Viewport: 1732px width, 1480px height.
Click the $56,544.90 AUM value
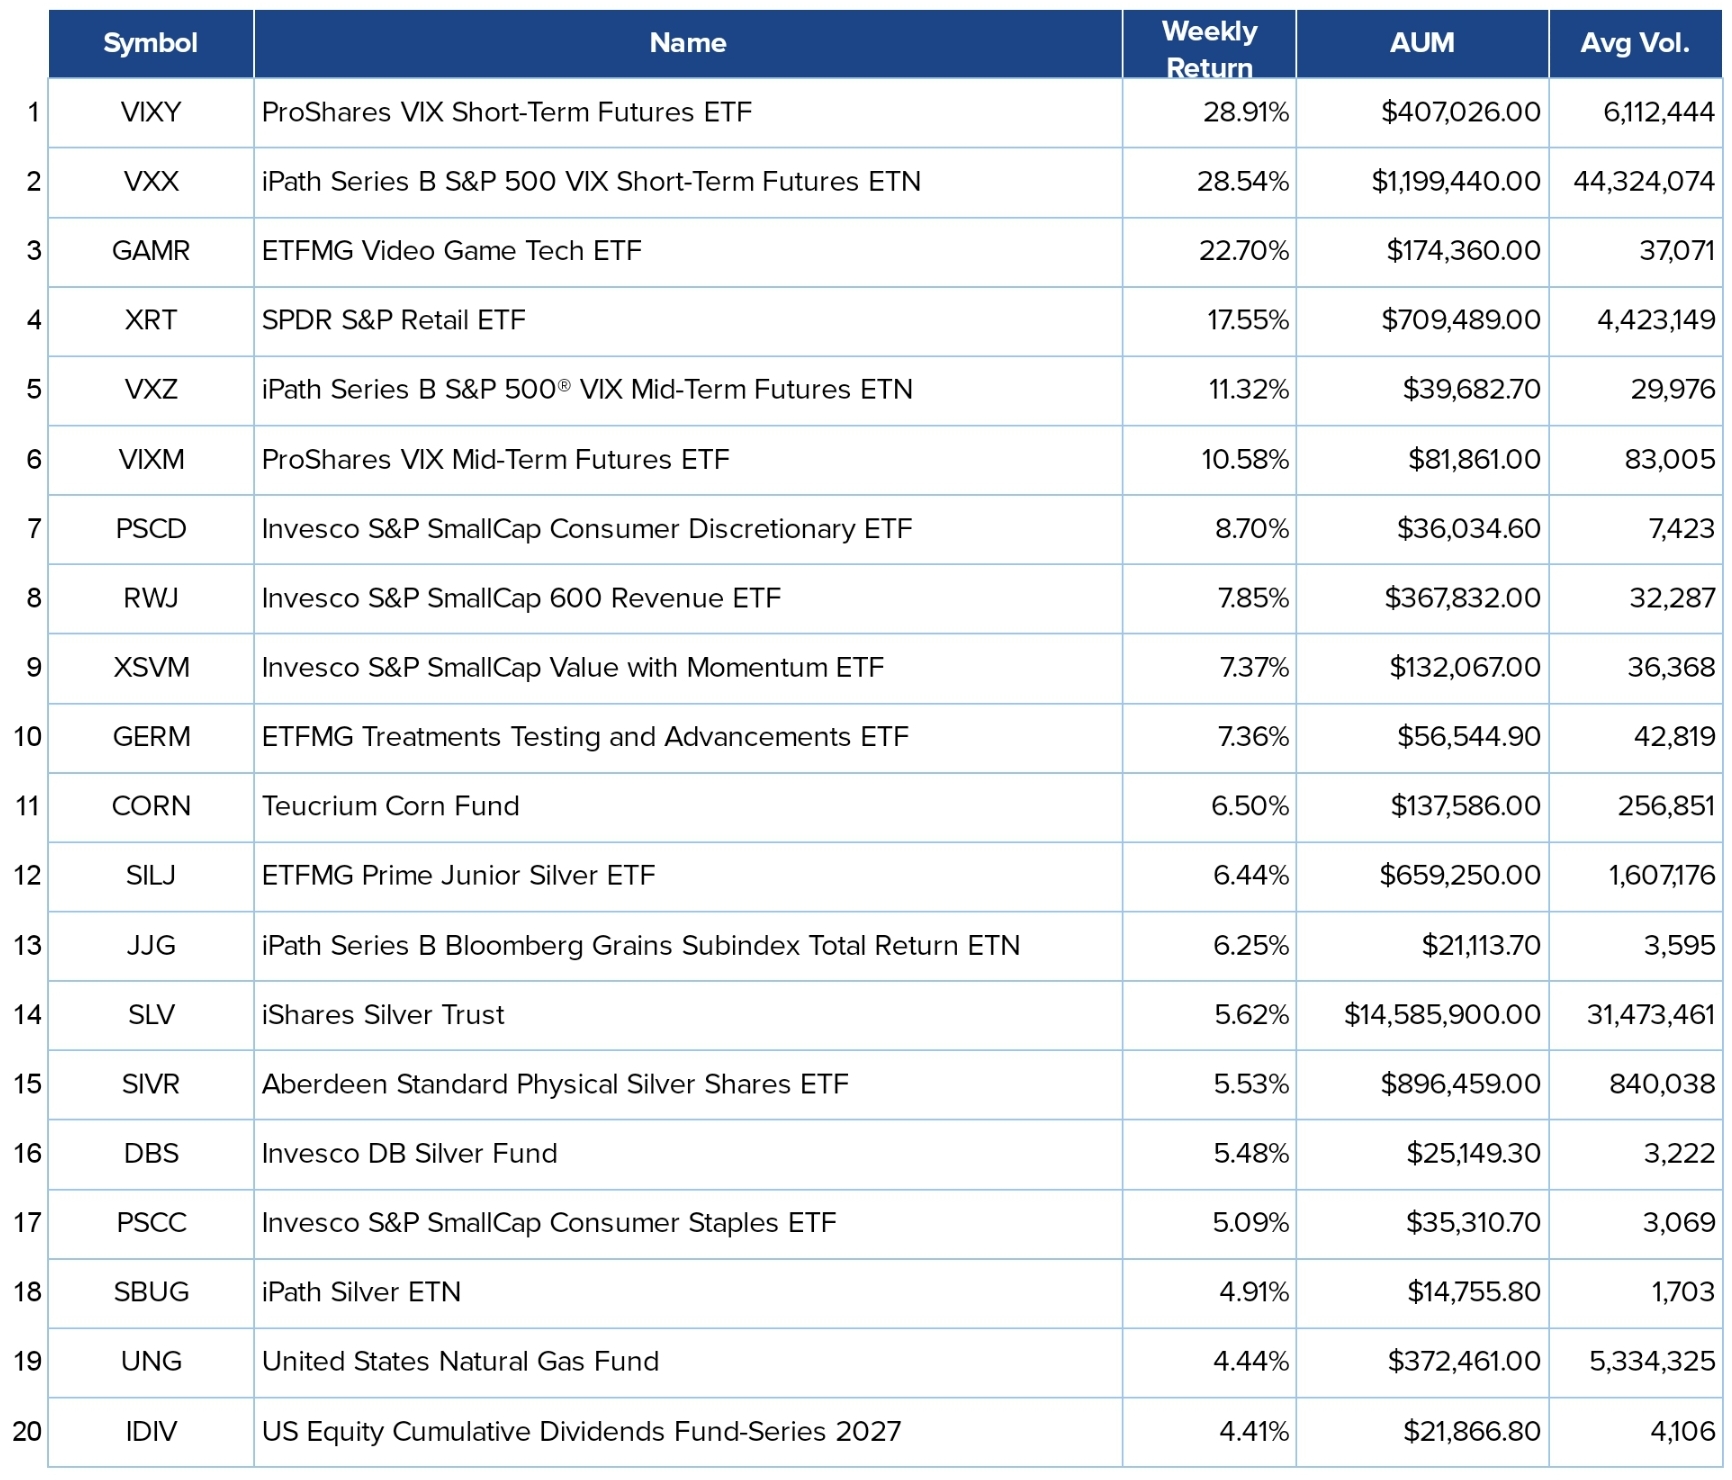pyautogui.click(x=1469, y=736)
